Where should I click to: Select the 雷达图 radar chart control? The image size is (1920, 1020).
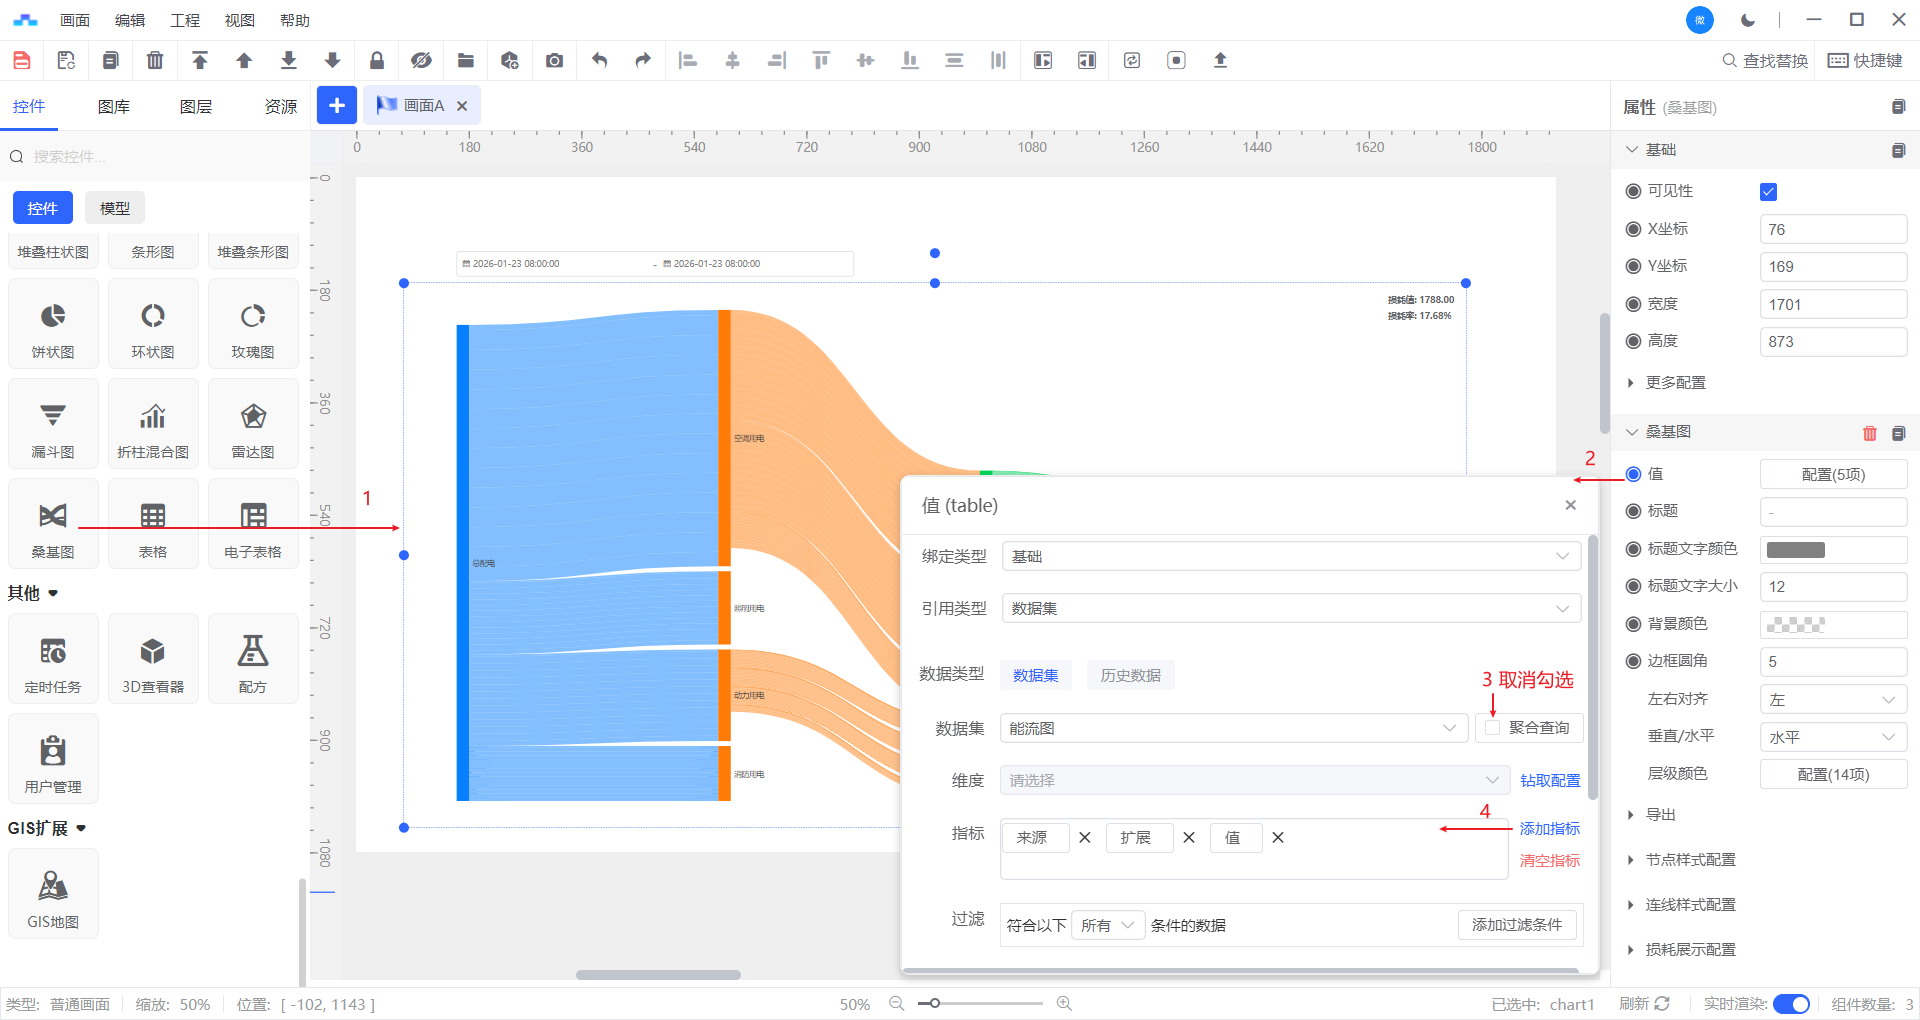coord(253,425)
